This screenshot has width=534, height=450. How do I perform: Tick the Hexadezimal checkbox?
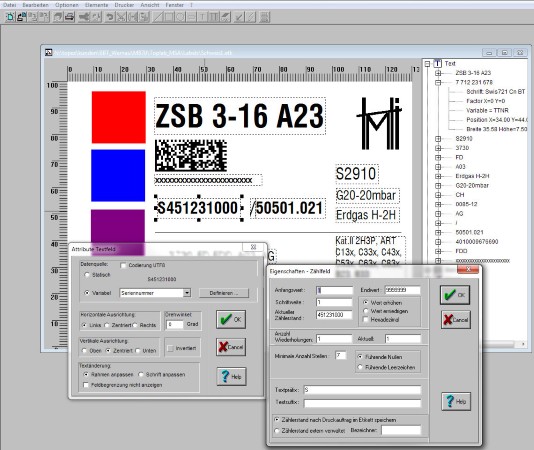coord(366,320)
